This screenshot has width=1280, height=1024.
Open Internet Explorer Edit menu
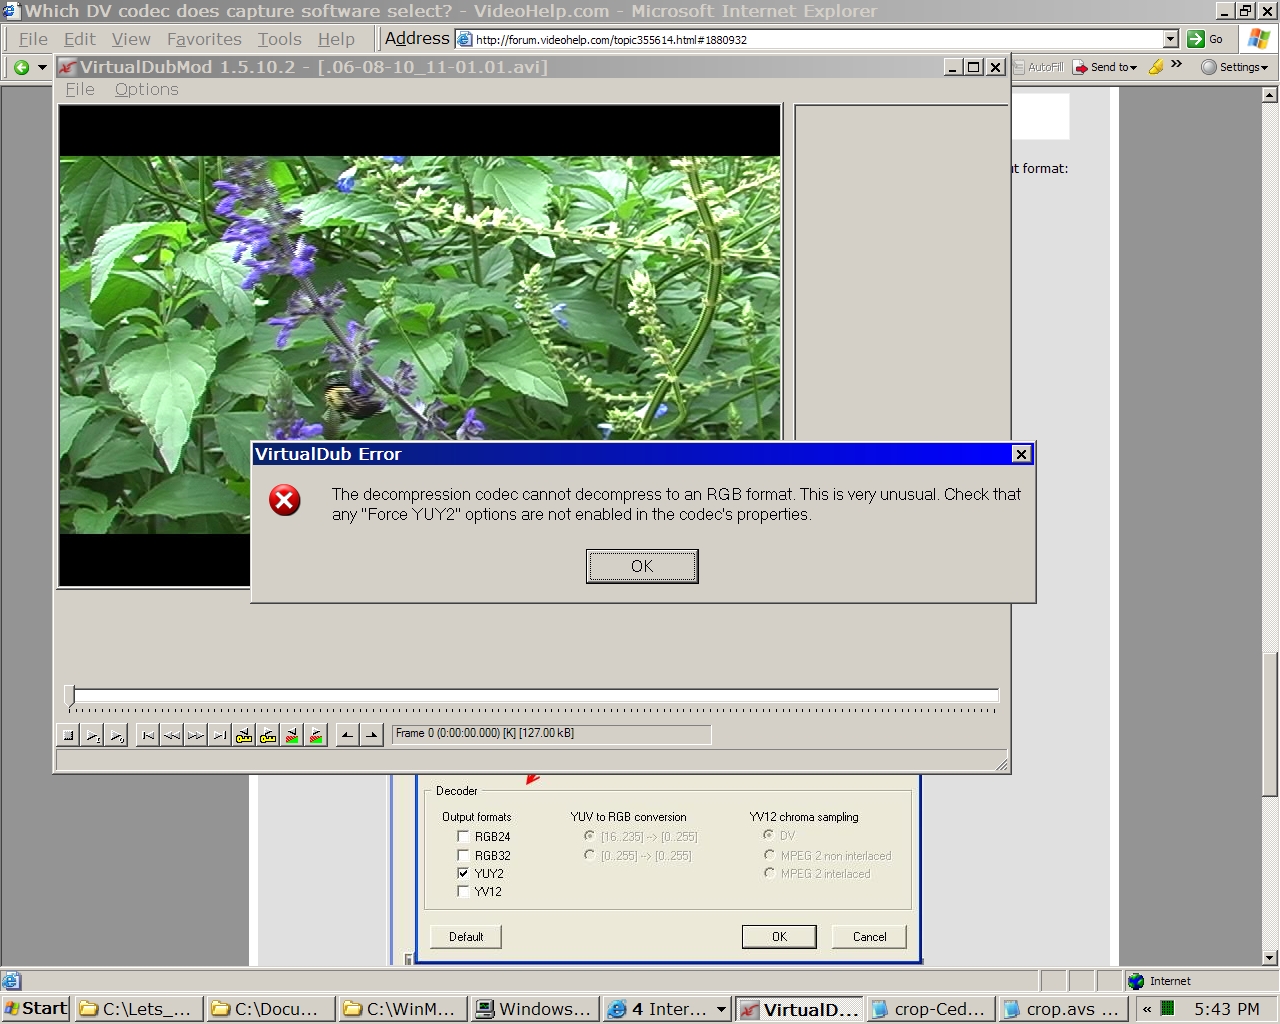coord(80,39)
